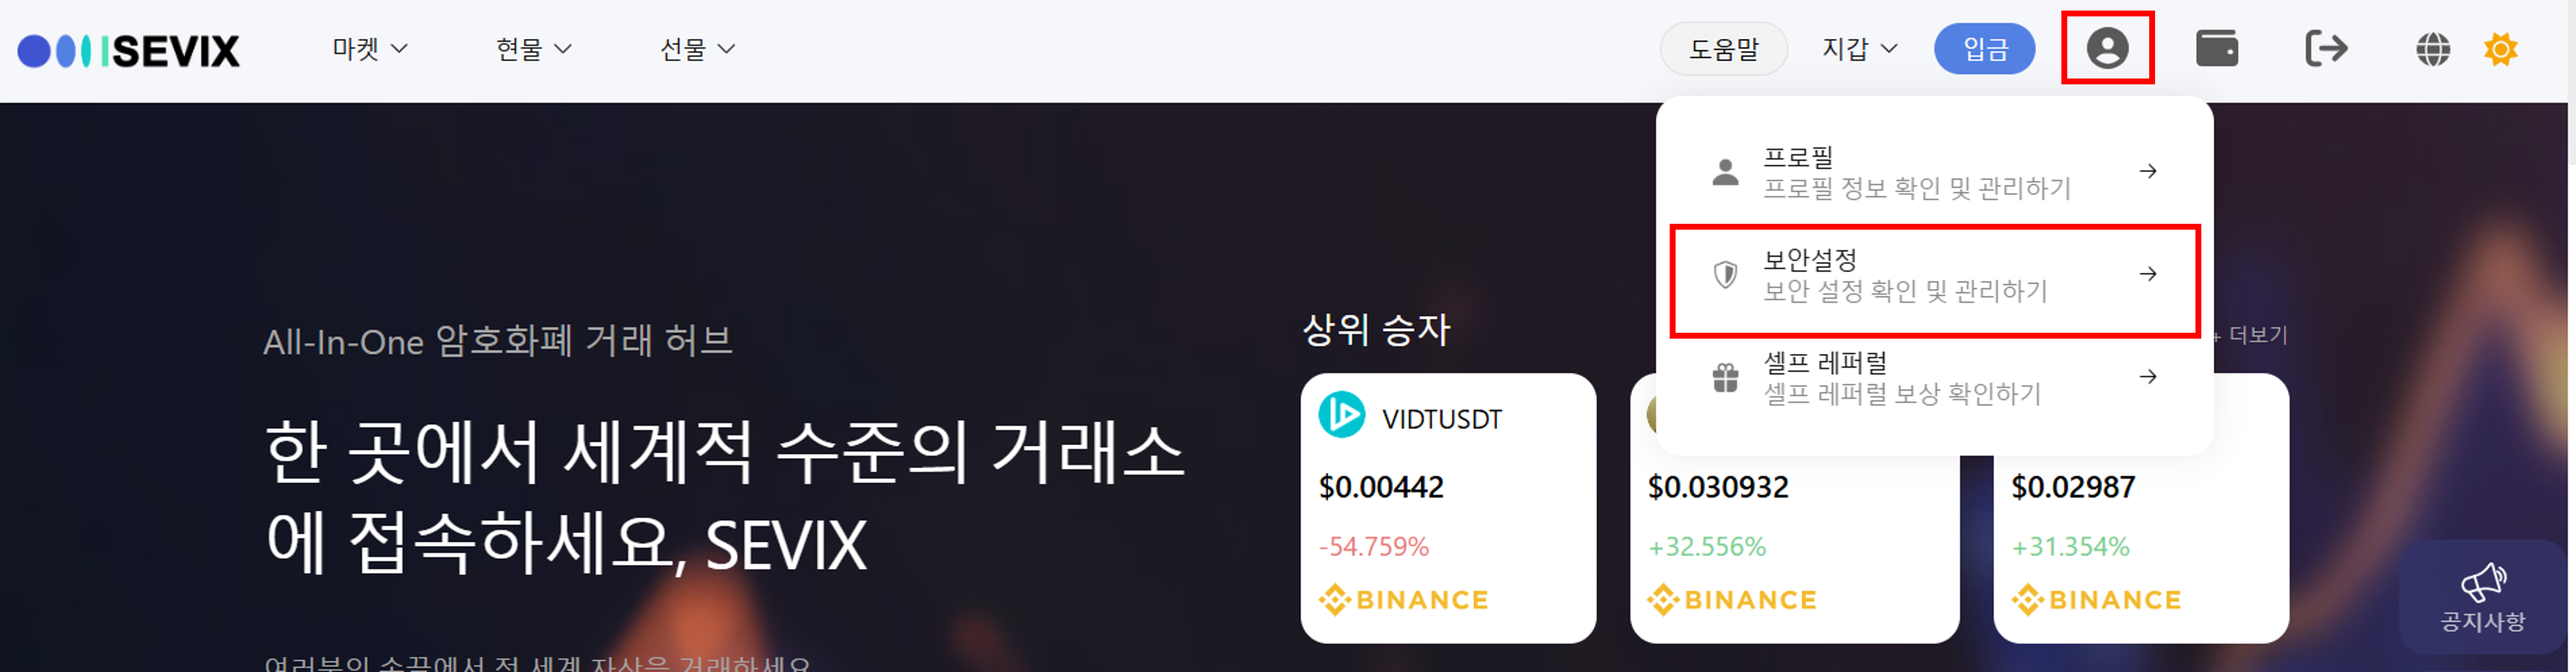Click the 더보기 link

2257,335
